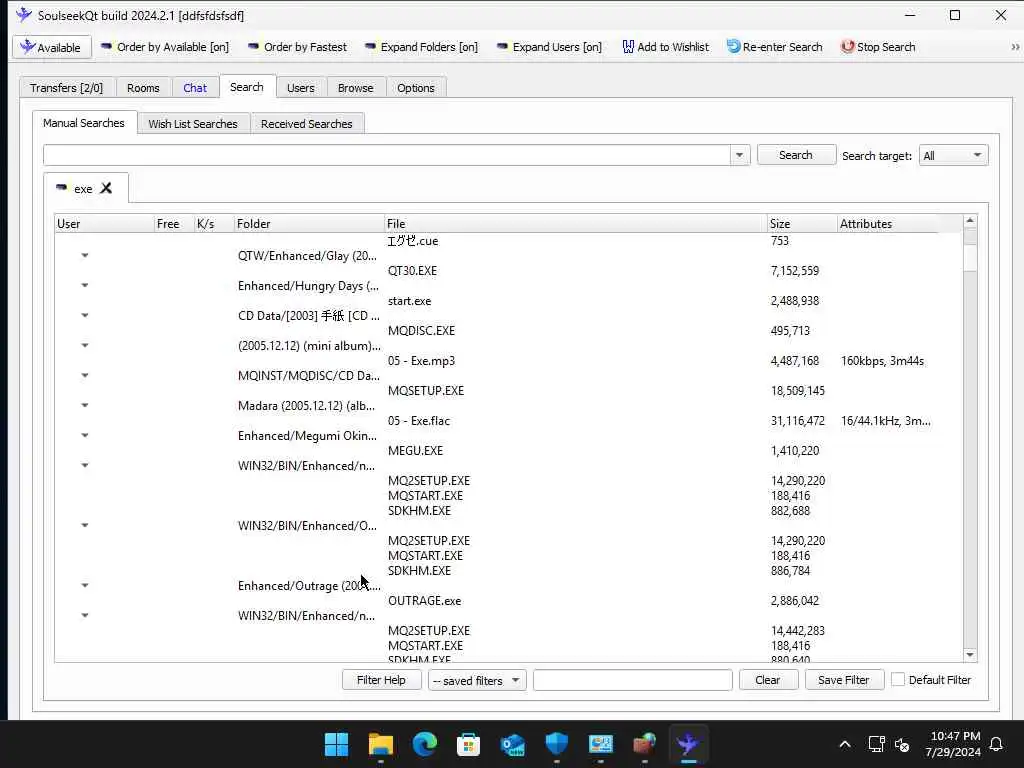Click Re-enter Search toolbar button
The image size is (1024, 768).
coord(775,47)
